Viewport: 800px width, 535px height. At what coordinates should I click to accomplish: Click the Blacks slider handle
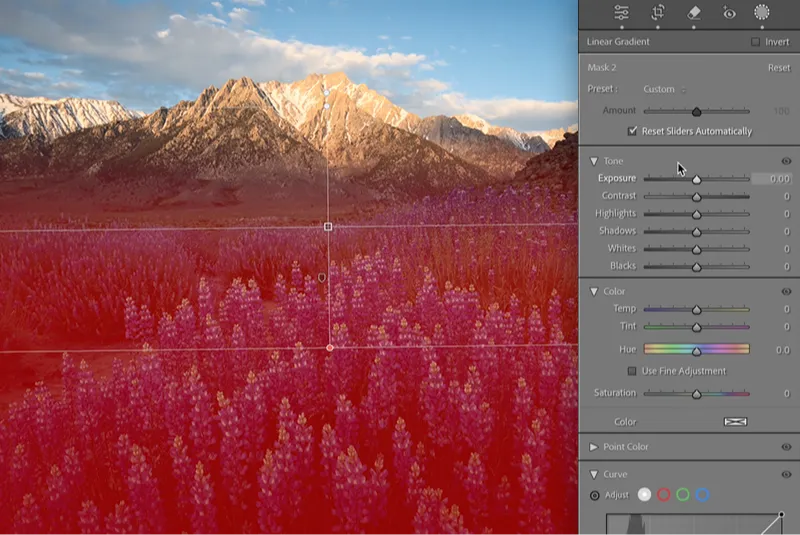click(x=696, y=267)
